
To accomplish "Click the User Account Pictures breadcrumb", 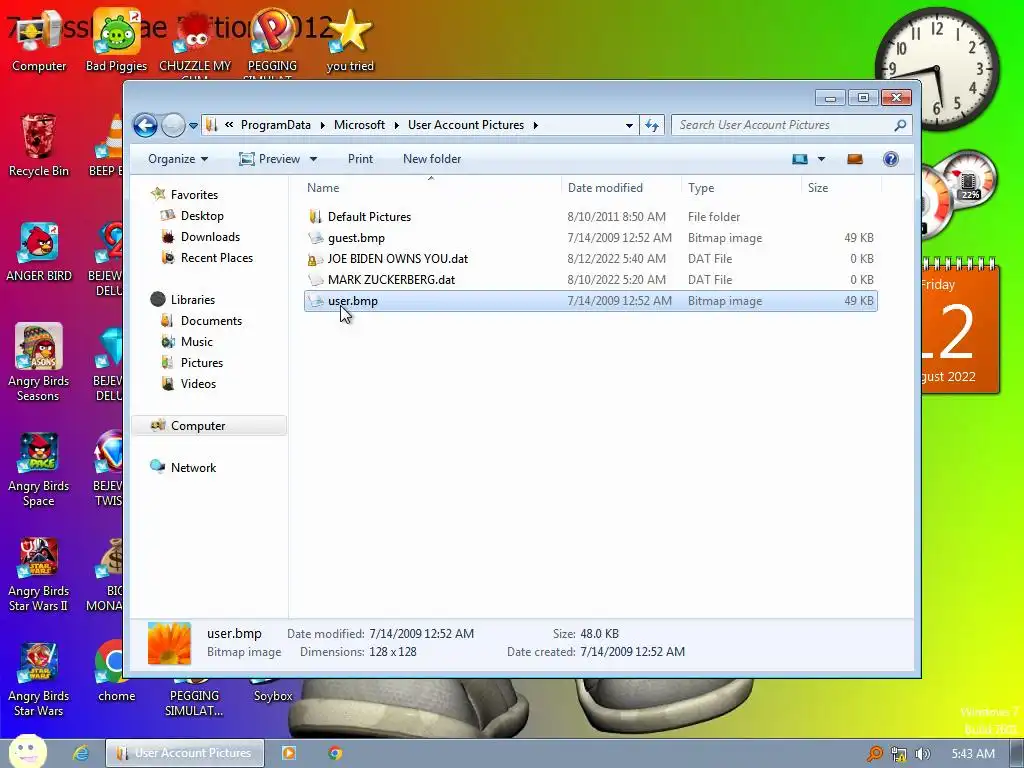I will click(x=466, y=125).
